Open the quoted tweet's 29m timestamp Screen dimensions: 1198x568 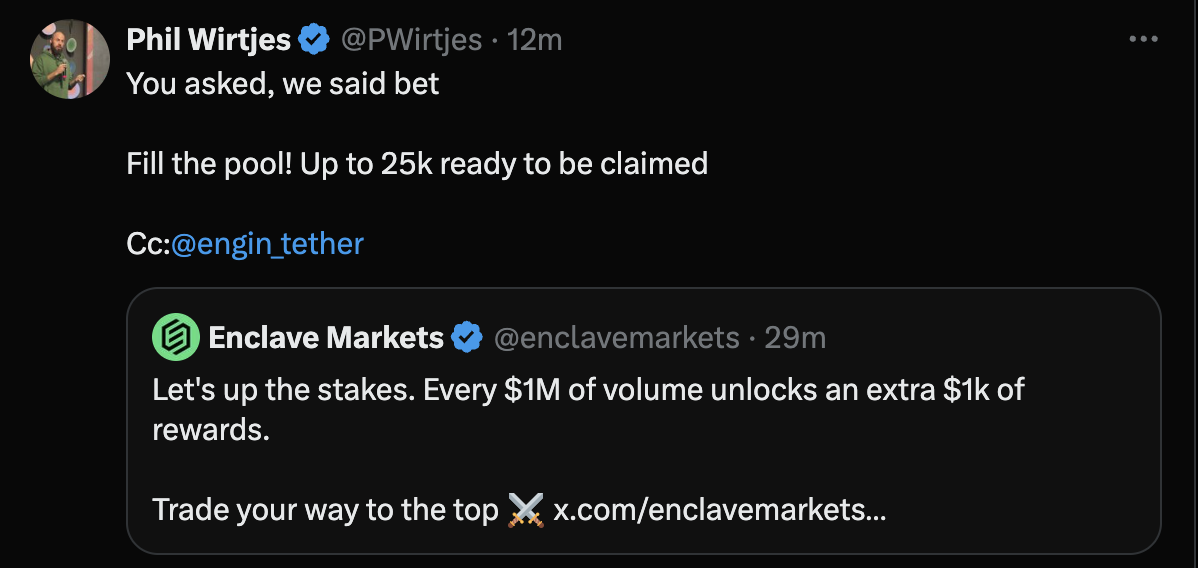click(795, 338)
